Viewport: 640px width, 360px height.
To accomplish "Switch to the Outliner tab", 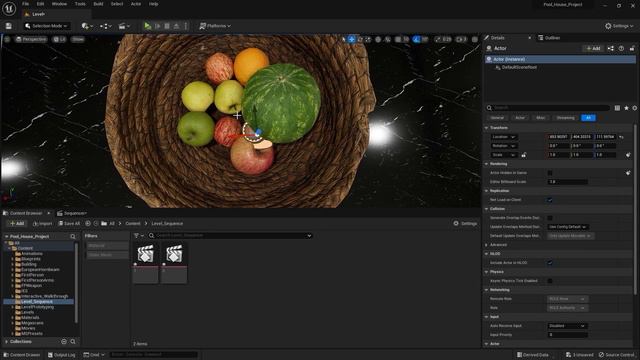I will click(549, 38).
